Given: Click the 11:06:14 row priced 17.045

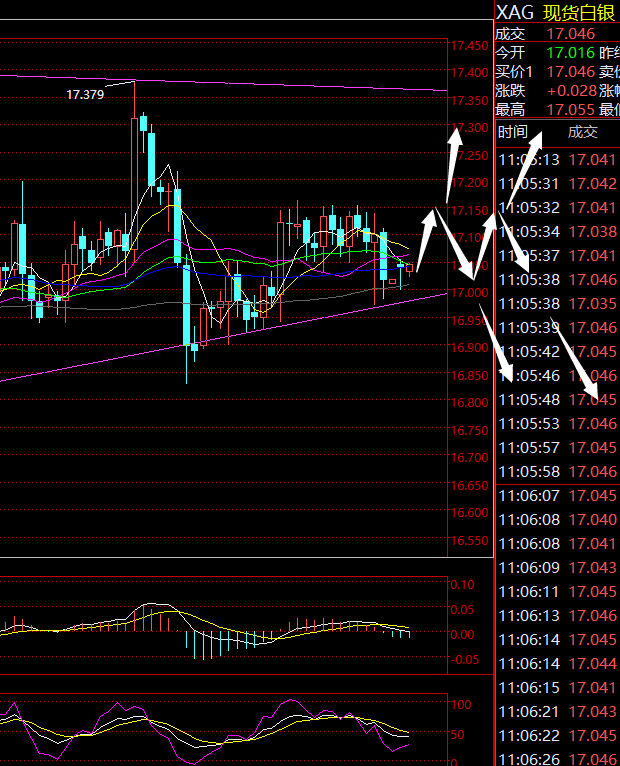Looking at the screenshot, I should 558,639.
